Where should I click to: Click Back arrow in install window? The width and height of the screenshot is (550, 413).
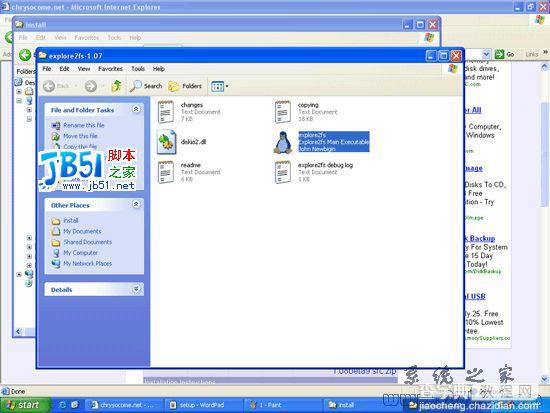pos(25,55)
